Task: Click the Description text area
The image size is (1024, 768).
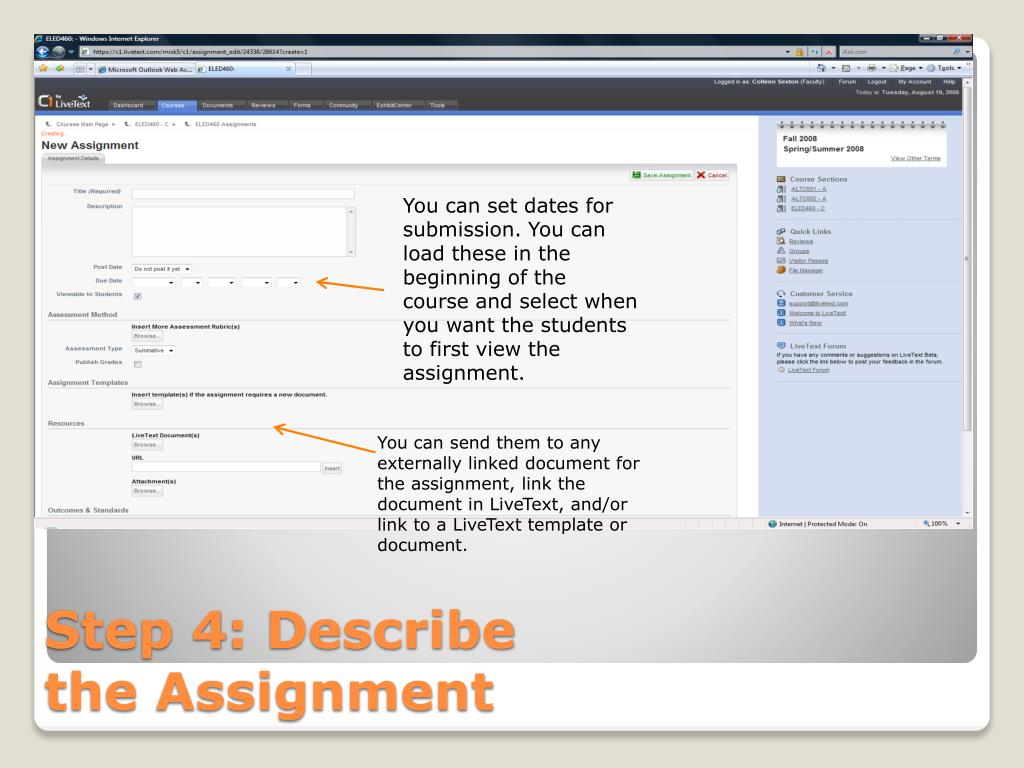Action: click(244, 232)
